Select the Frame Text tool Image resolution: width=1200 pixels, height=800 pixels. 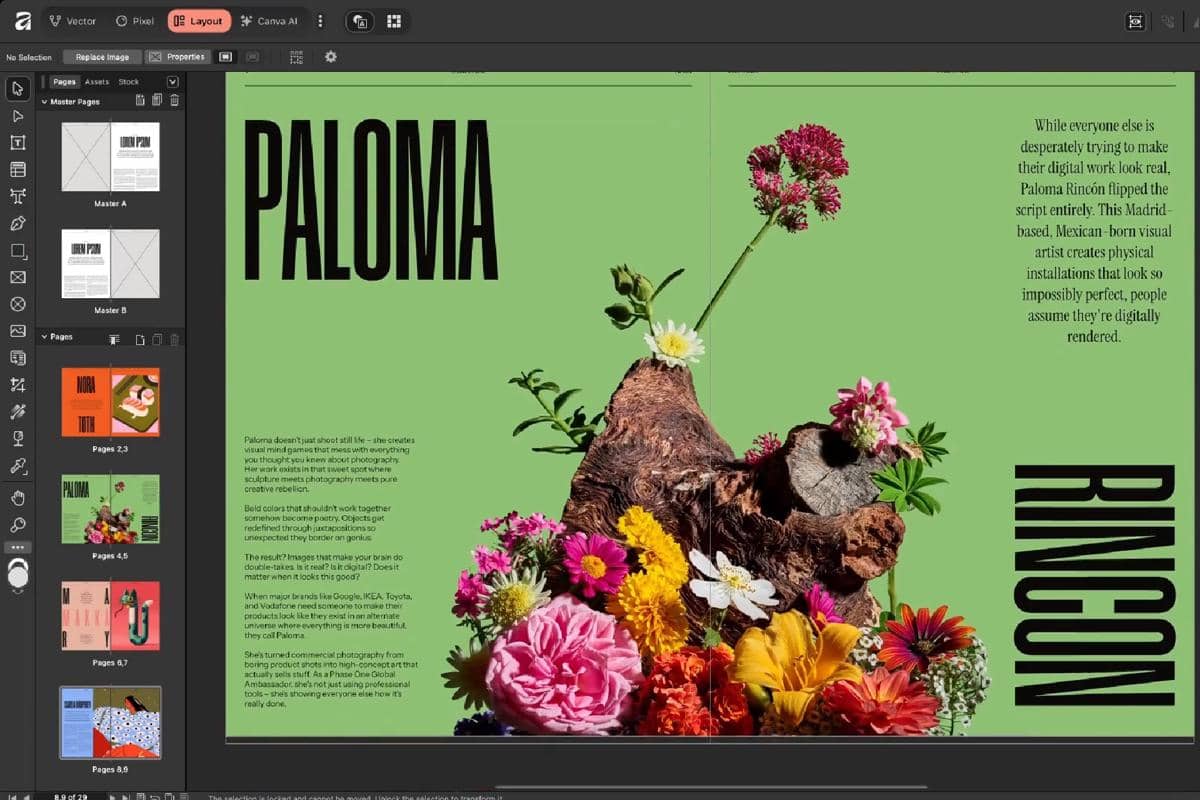[x=18, y=143]
